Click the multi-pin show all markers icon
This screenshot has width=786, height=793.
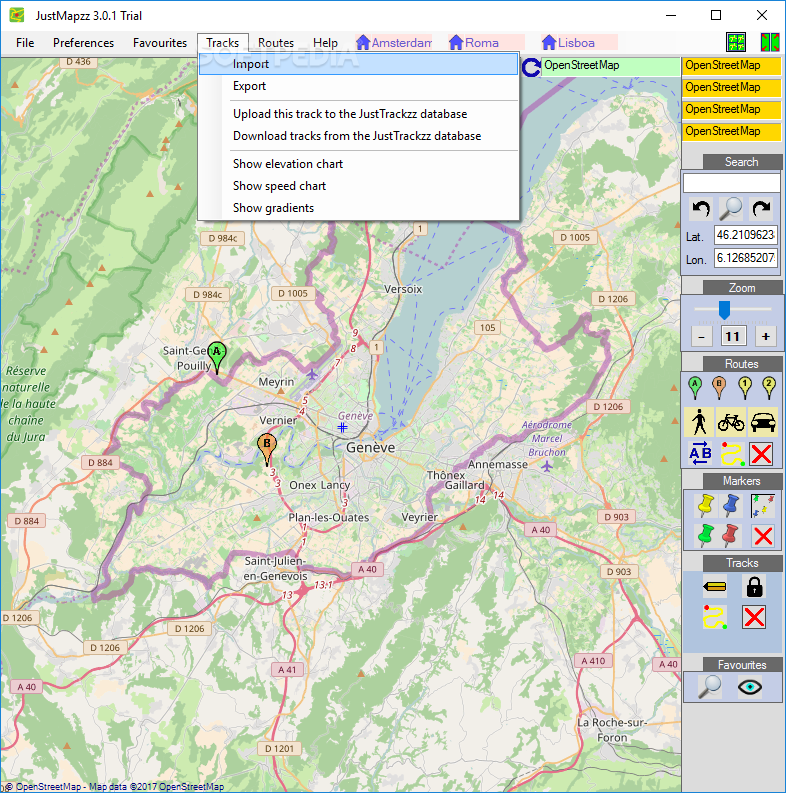762,506
